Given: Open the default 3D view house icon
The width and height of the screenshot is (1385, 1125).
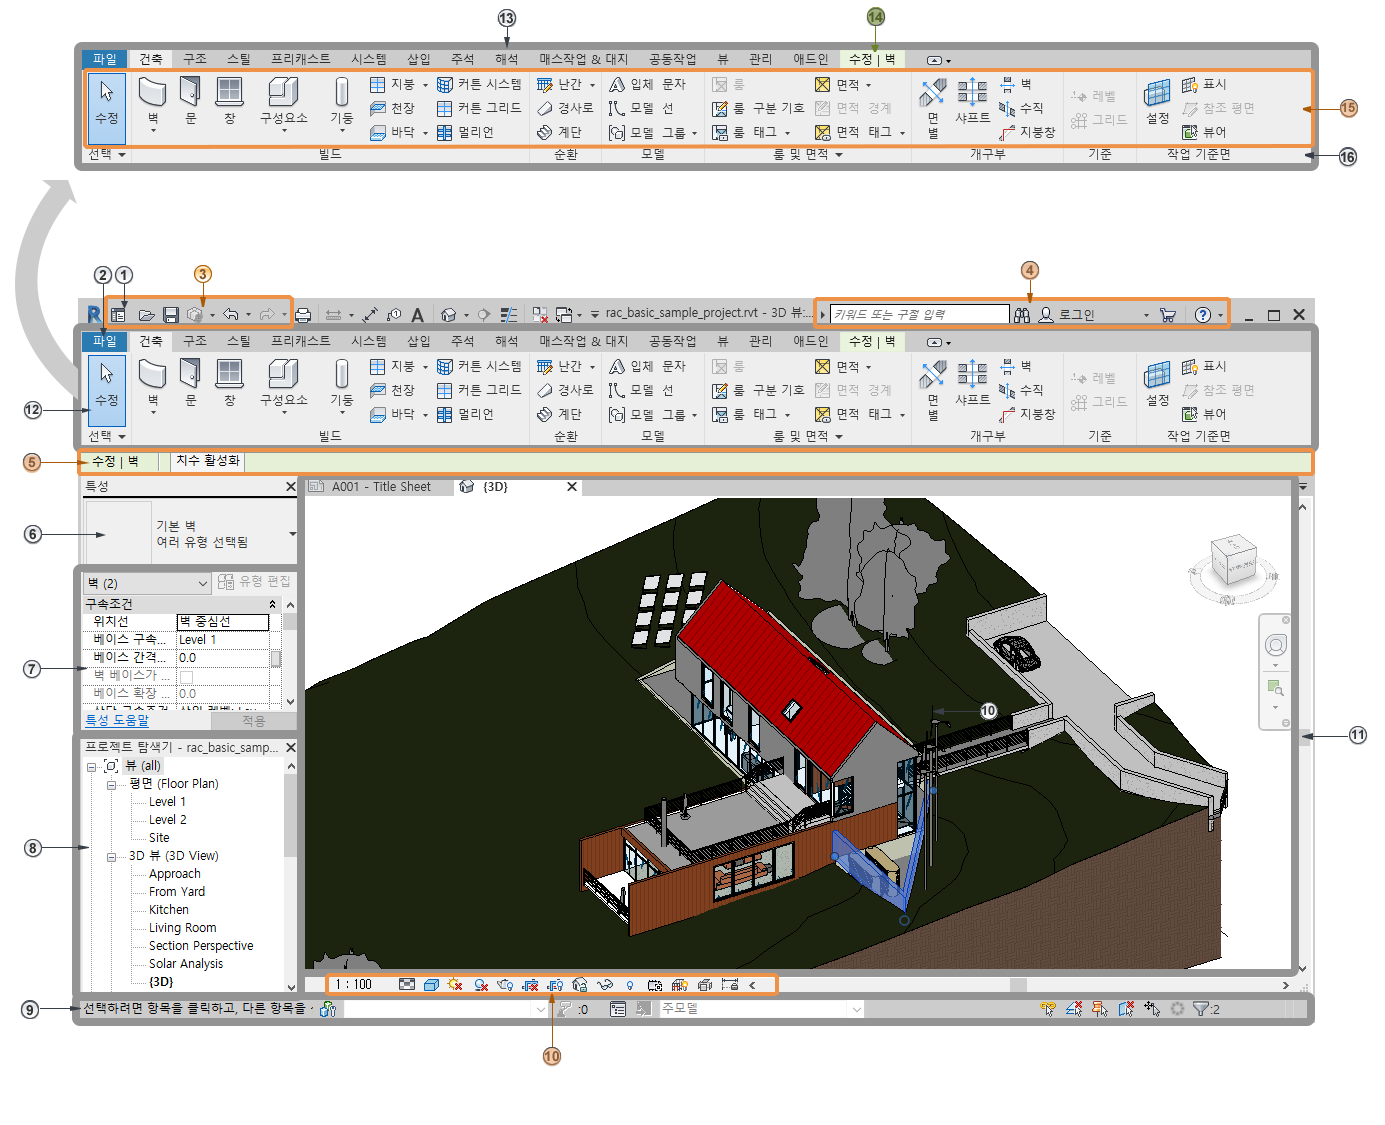Looking at the screenshot, I should coord(449,315).
